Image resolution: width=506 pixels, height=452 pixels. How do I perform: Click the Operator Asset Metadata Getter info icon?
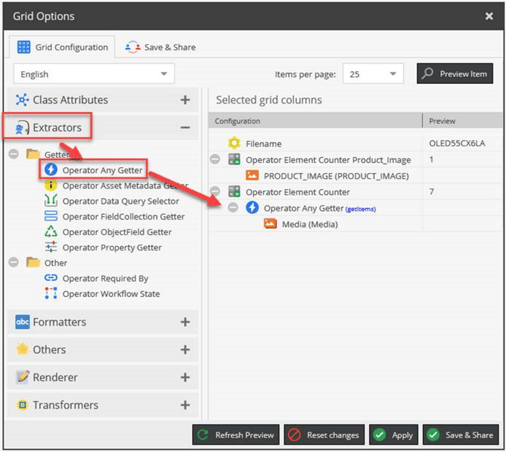(x=51, y=185)
